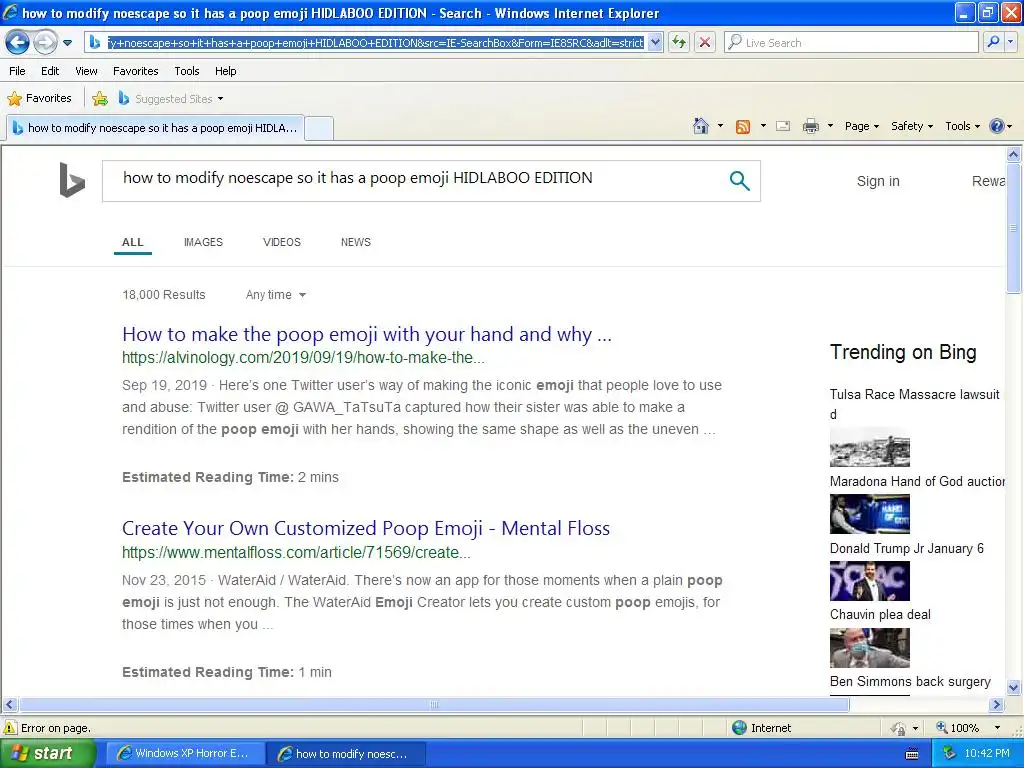Viewport: 1024px width, 768px height.
Task: Open the Page command menu
Action: point(861,126)
